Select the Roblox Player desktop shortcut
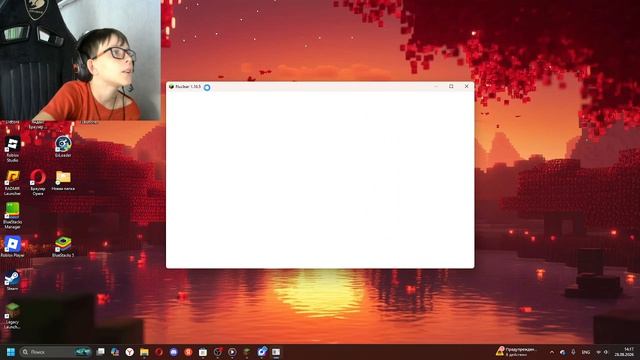This screenshot has width=640, height=360. [12, 247]
